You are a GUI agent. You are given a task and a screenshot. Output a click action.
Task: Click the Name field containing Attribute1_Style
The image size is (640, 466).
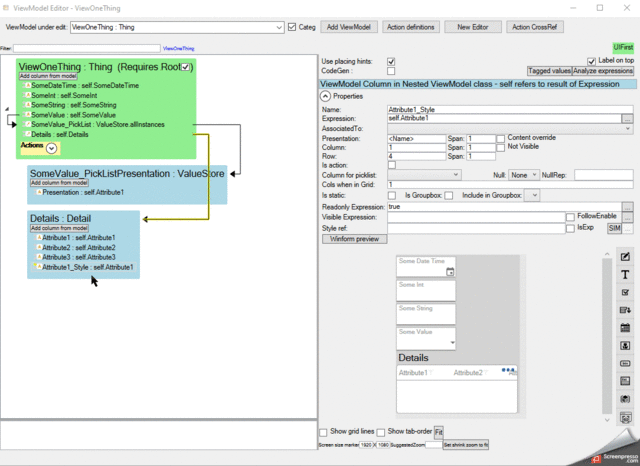[510, 109]
